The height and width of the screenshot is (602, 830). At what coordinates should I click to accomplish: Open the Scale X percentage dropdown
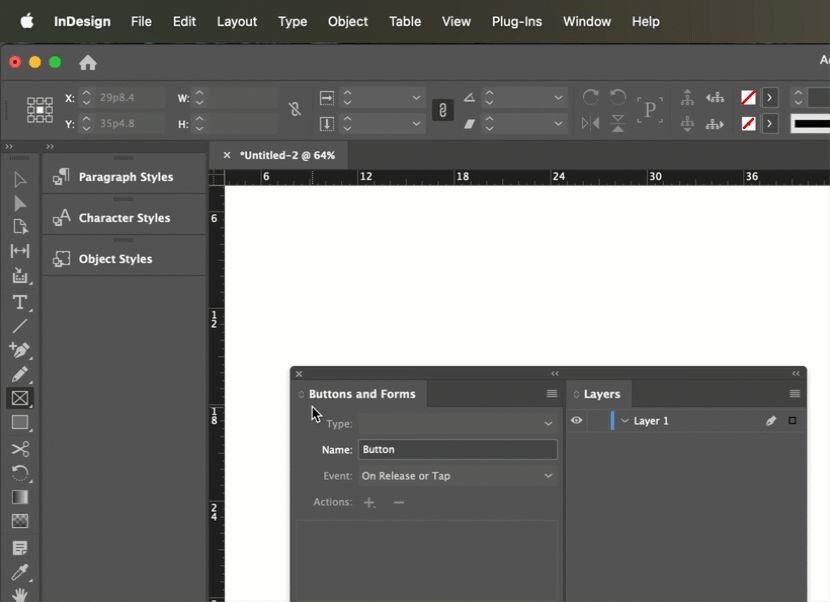pyautogui.click(x=417, y=97)
